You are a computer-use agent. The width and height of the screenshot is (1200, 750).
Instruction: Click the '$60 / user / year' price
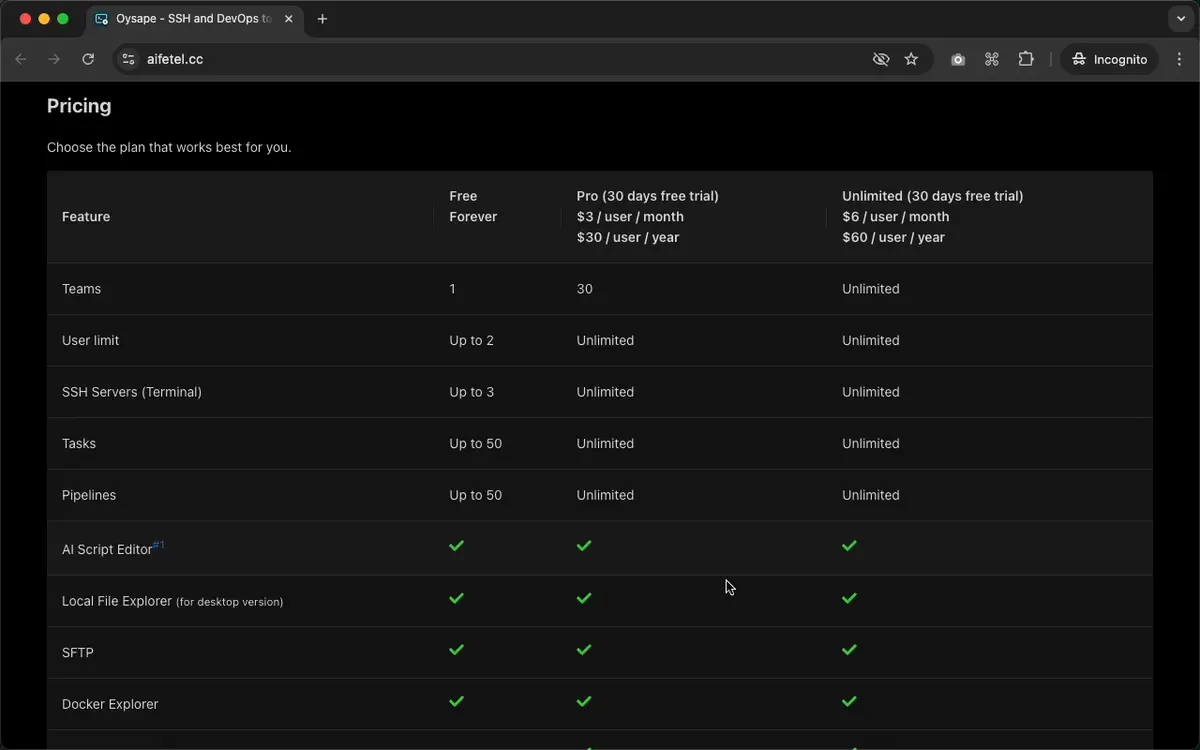coord(894,238)
